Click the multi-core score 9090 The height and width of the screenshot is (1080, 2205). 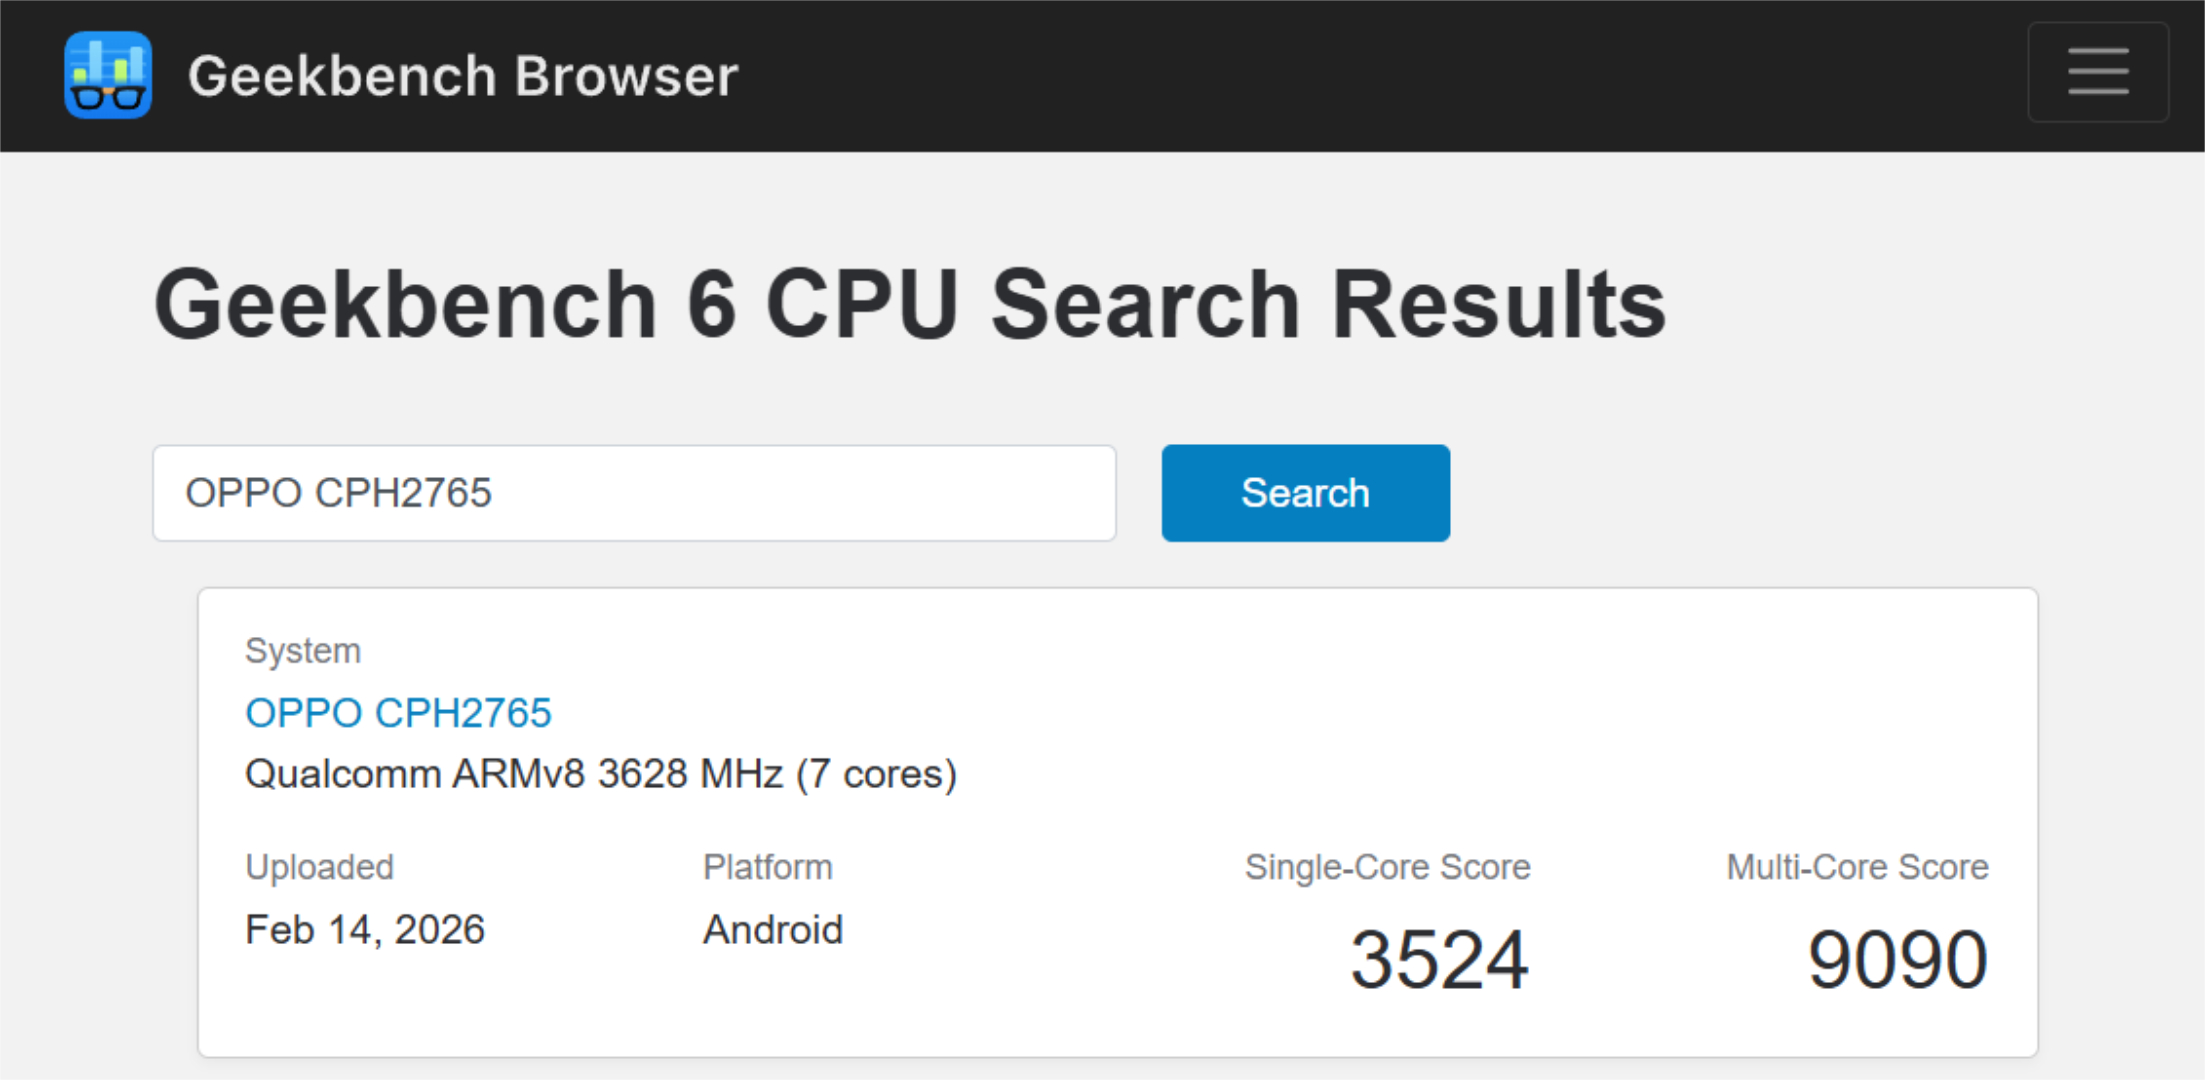[1897, 960]
